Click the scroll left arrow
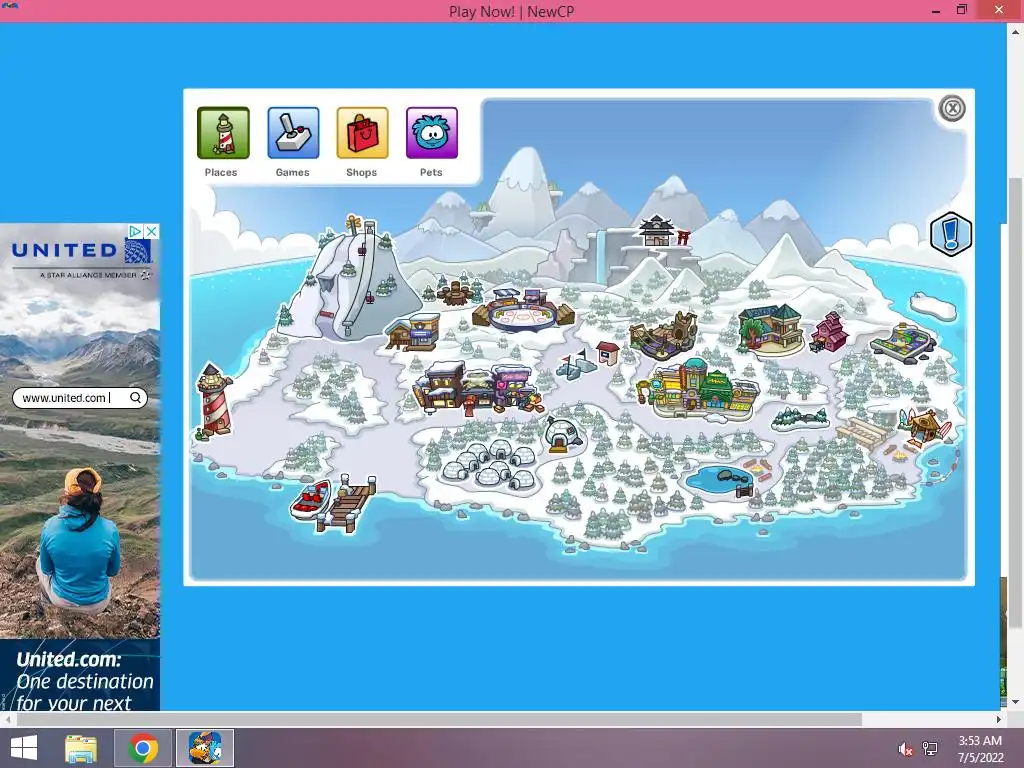Image resolution: width=1024 pixels, height=768 pixels. pyautogui.click(x=7, y=720)
